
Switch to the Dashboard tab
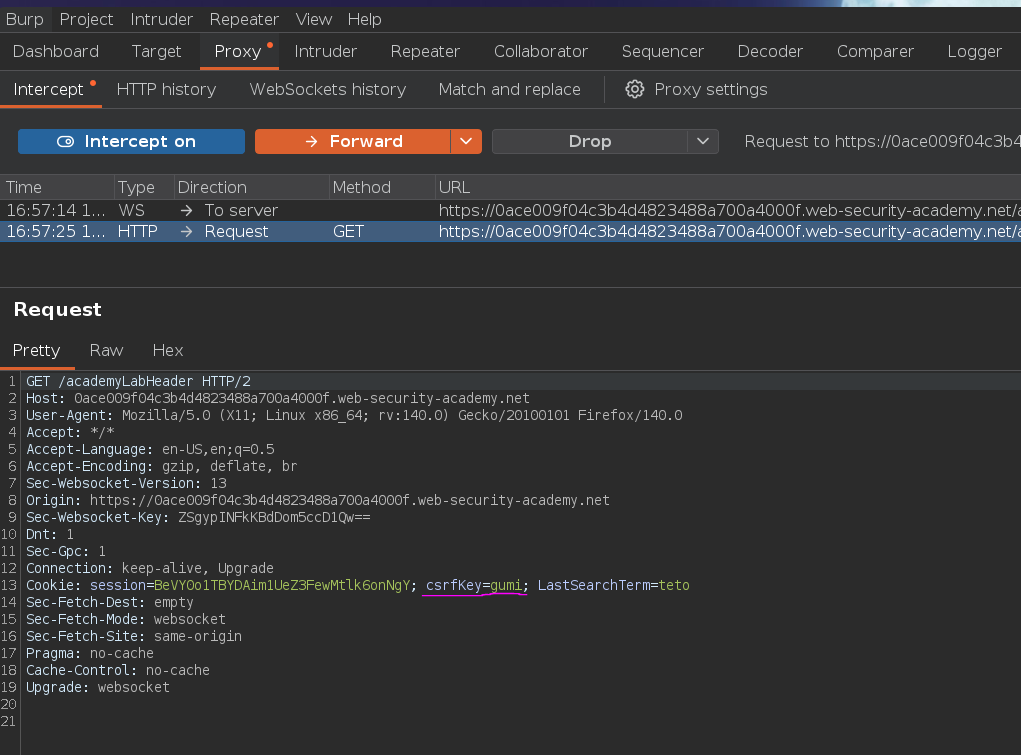(56, 51)
